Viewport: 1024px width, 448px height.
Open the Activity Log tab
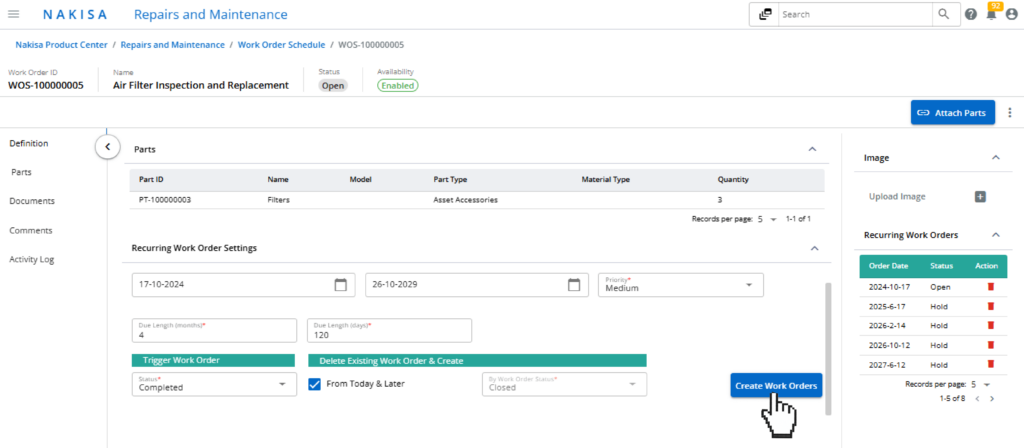click(x=33, y=259)
